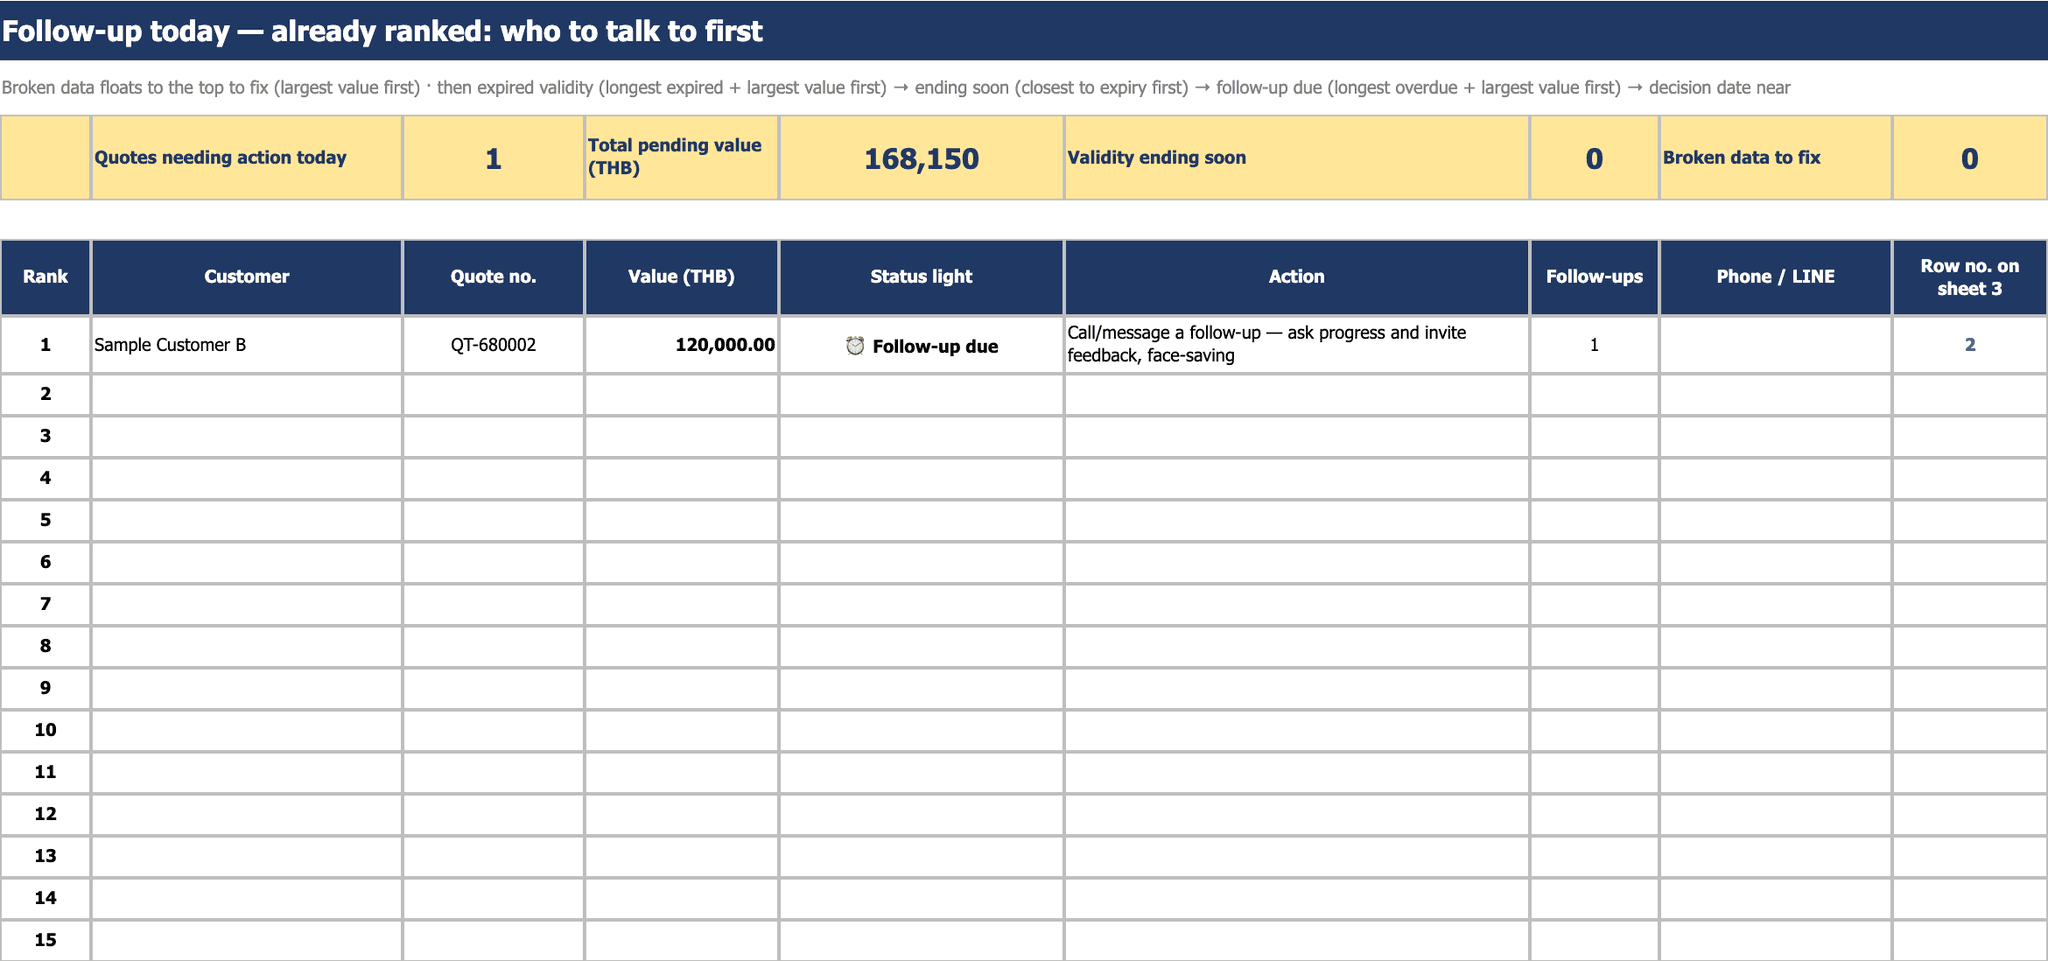Click the 'Status light' column header
Screen dimensions: 2048x961
[921, 277]
